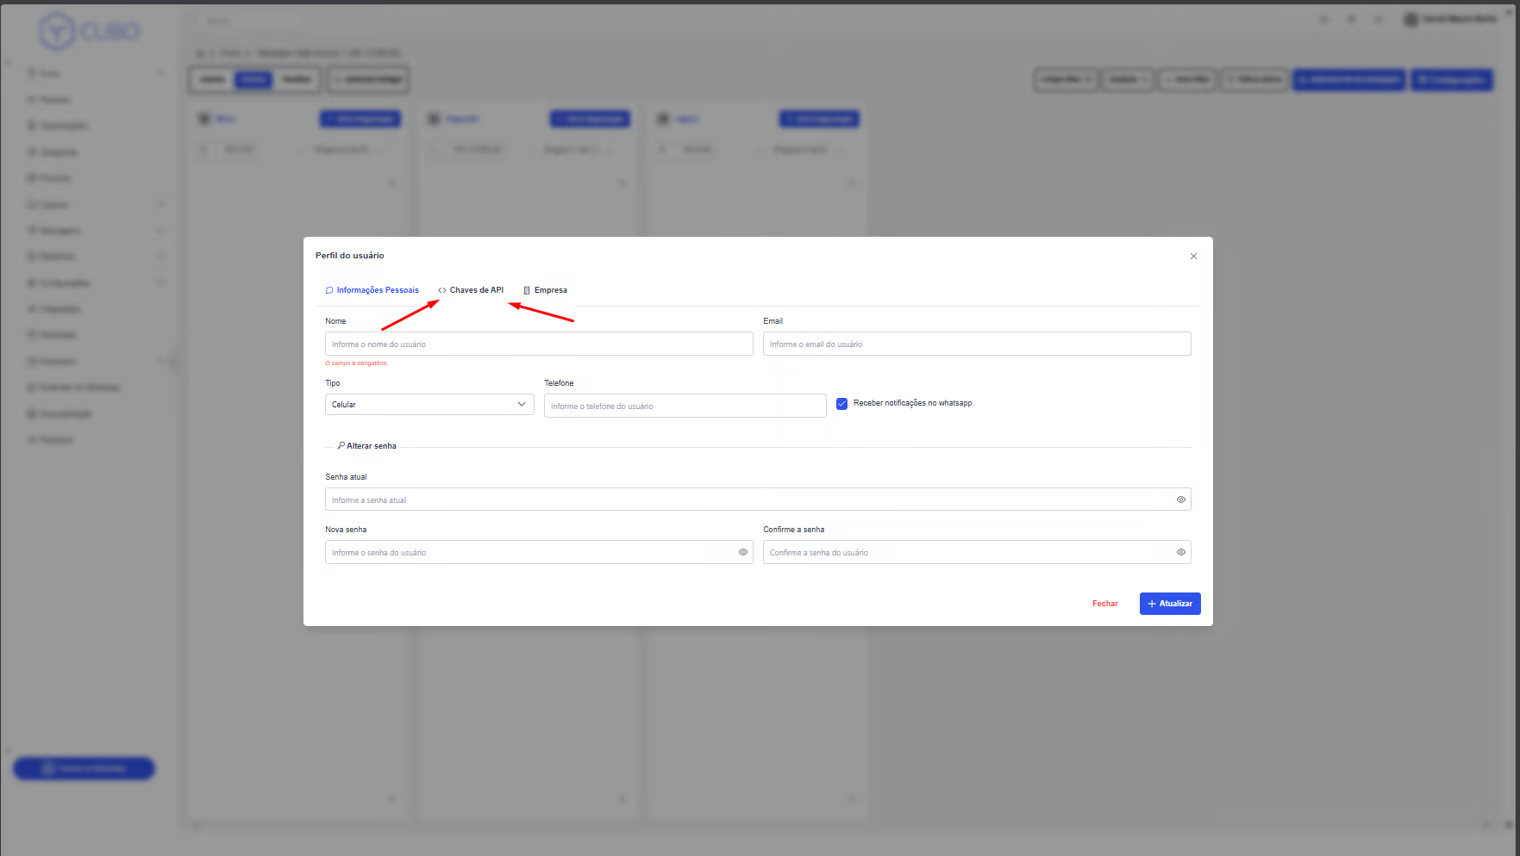Click the CUBO logo in the sidebar
This screenshot has width=1520, height=856.
(88, 32)
